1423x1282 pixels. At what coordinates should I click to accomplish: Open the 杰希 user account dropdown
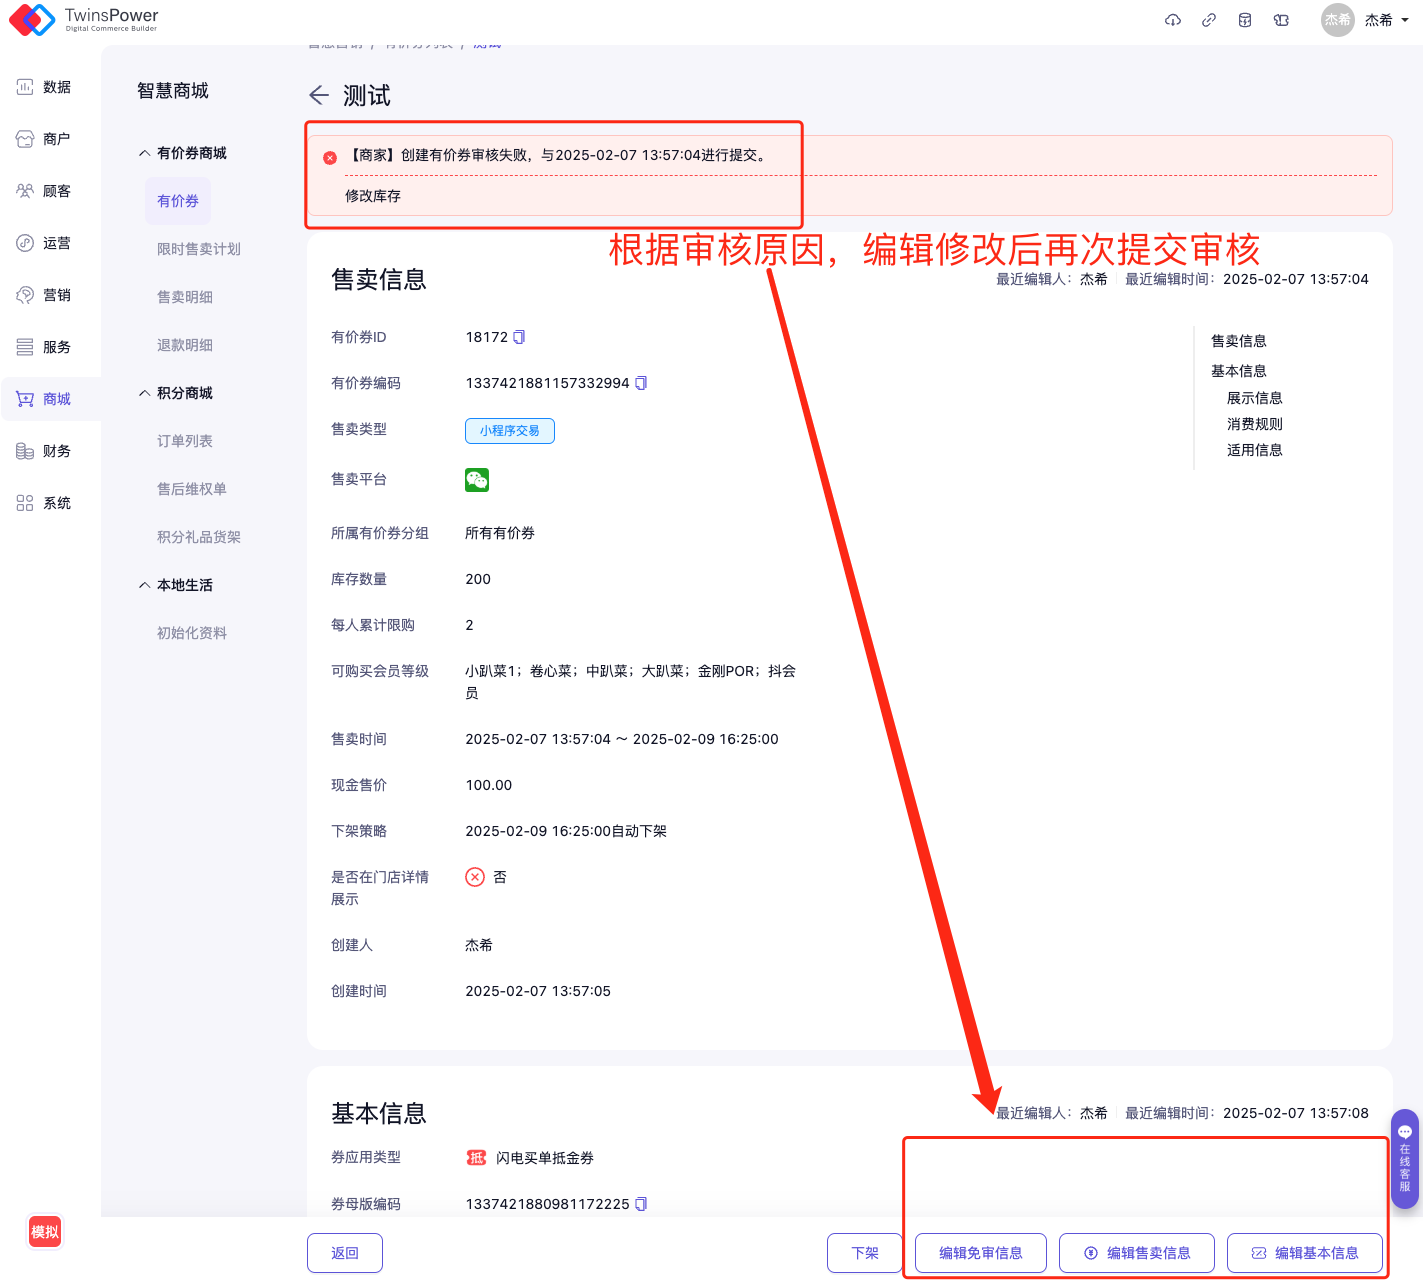[x=1380, y=20]
